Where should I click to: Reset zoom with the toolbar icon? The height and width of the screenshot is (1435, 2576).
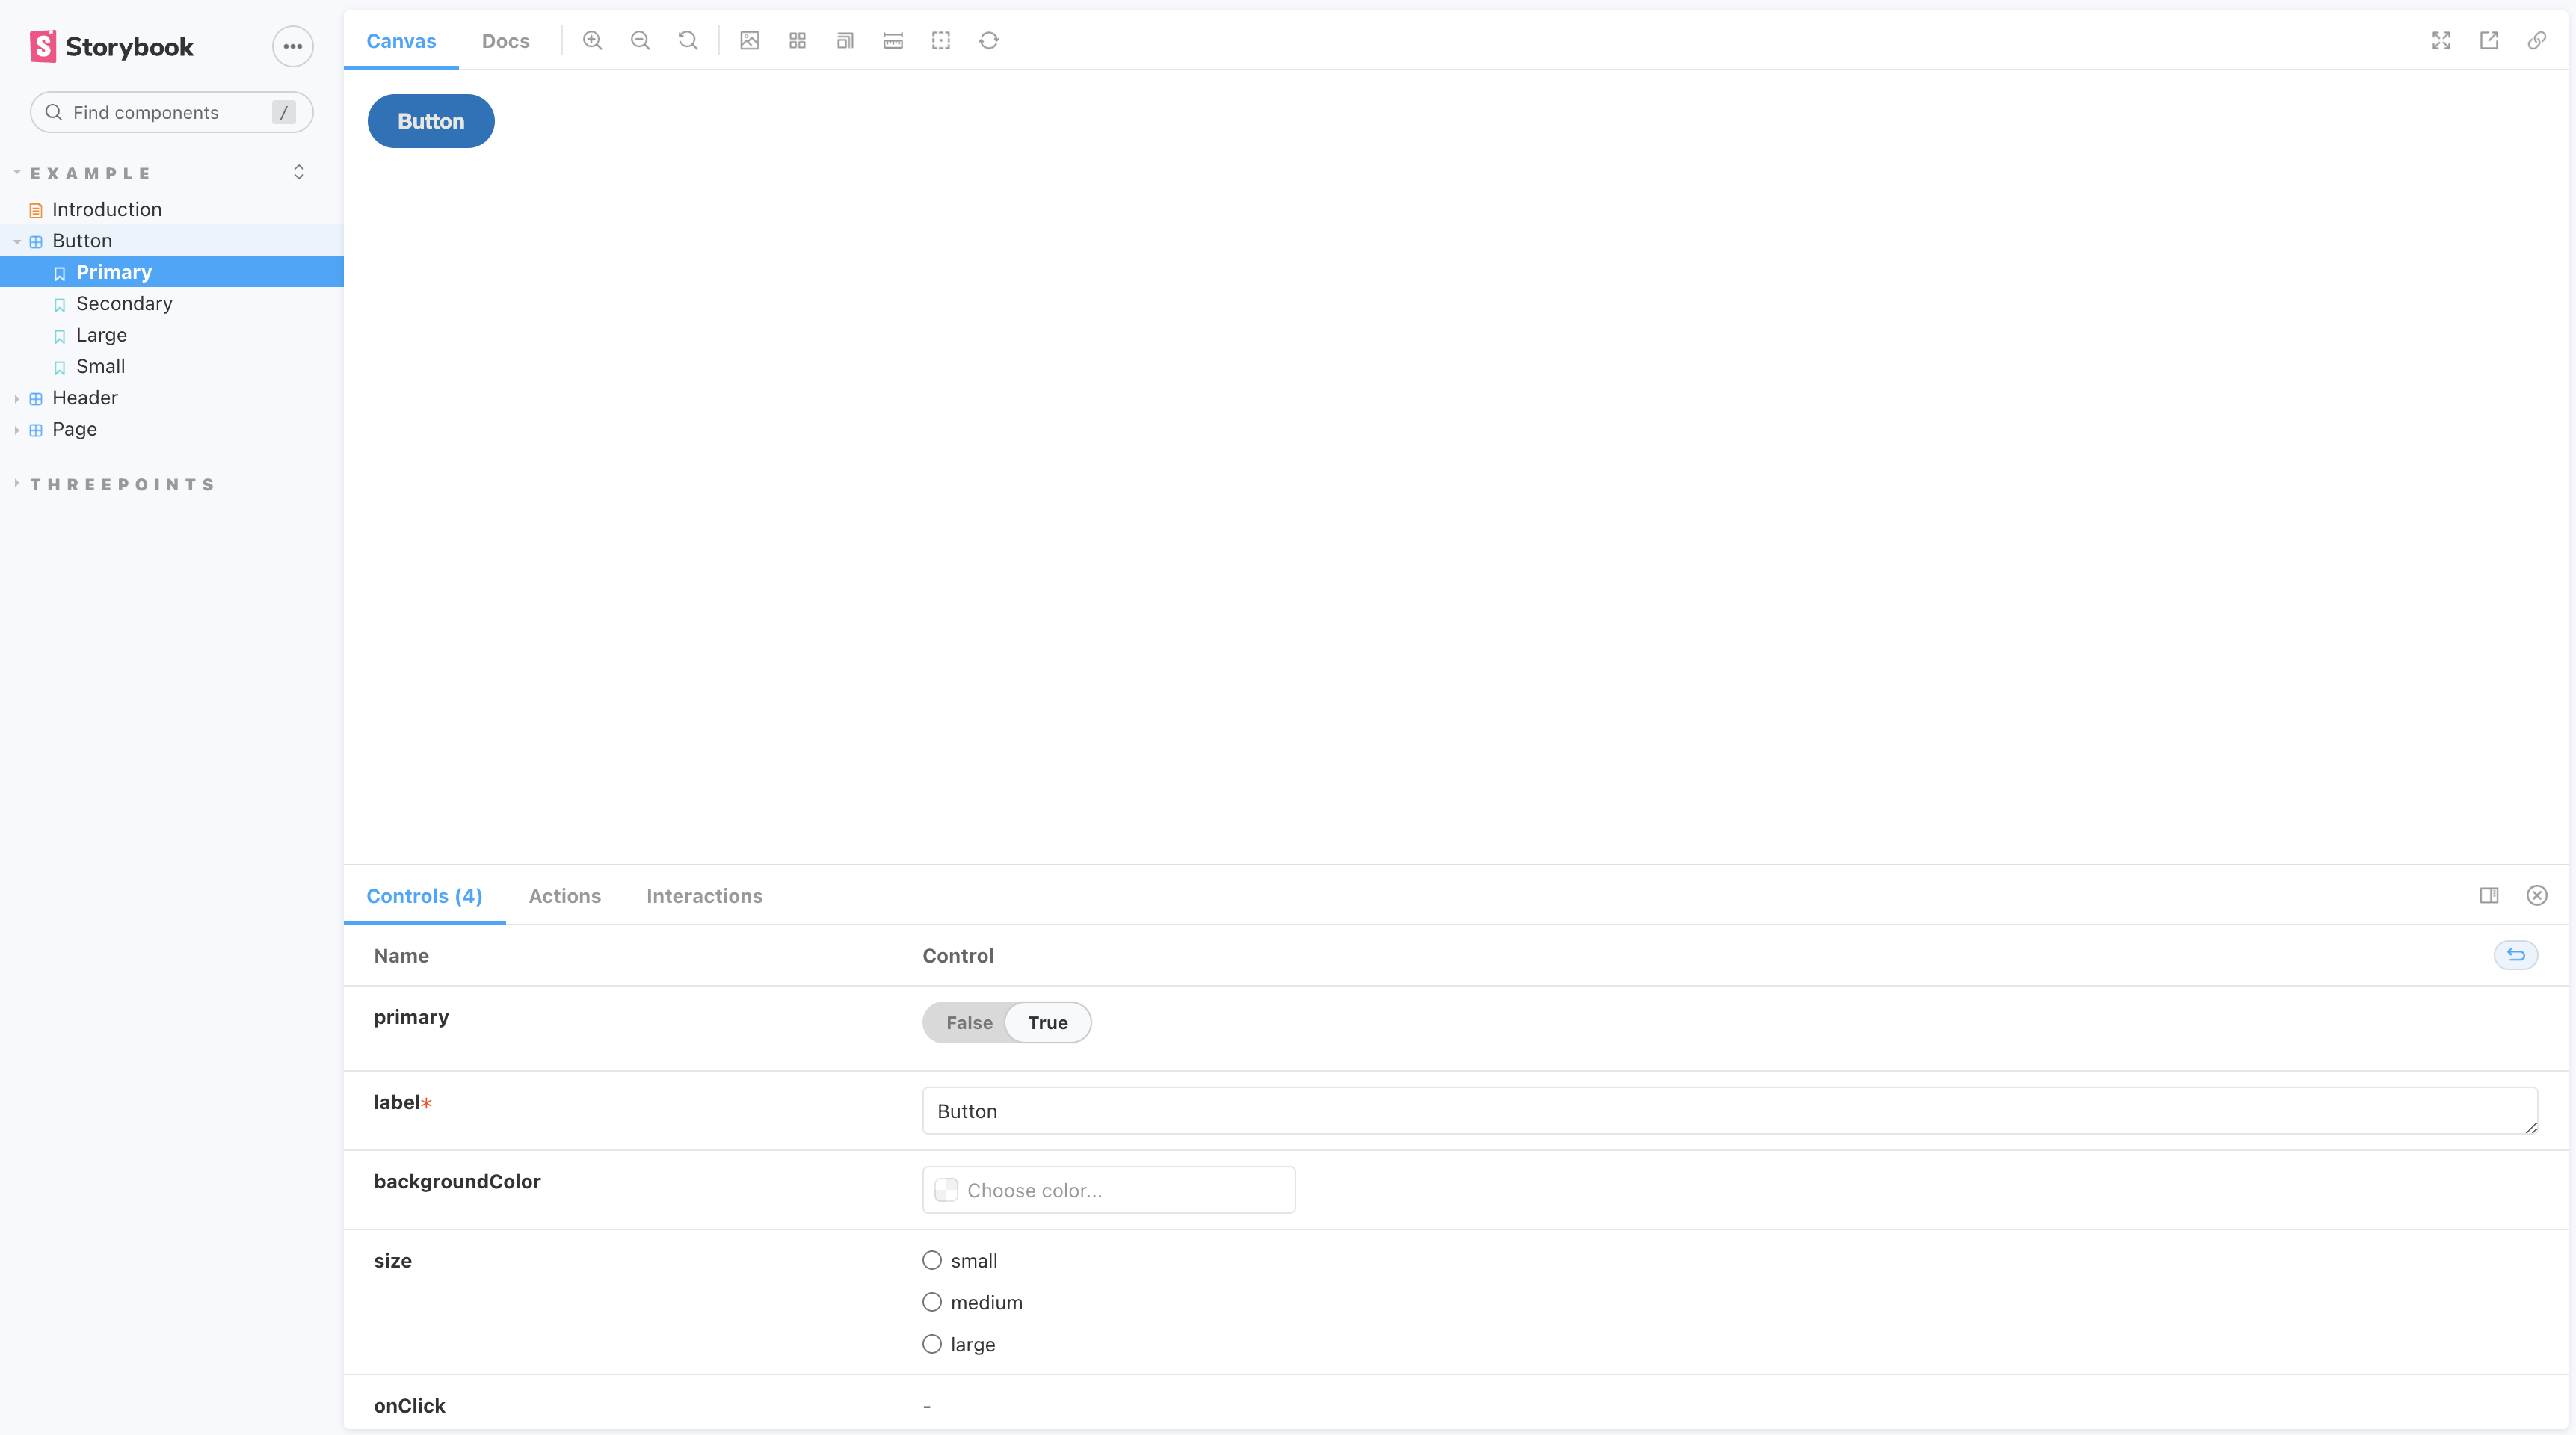[x=688, y=41]
